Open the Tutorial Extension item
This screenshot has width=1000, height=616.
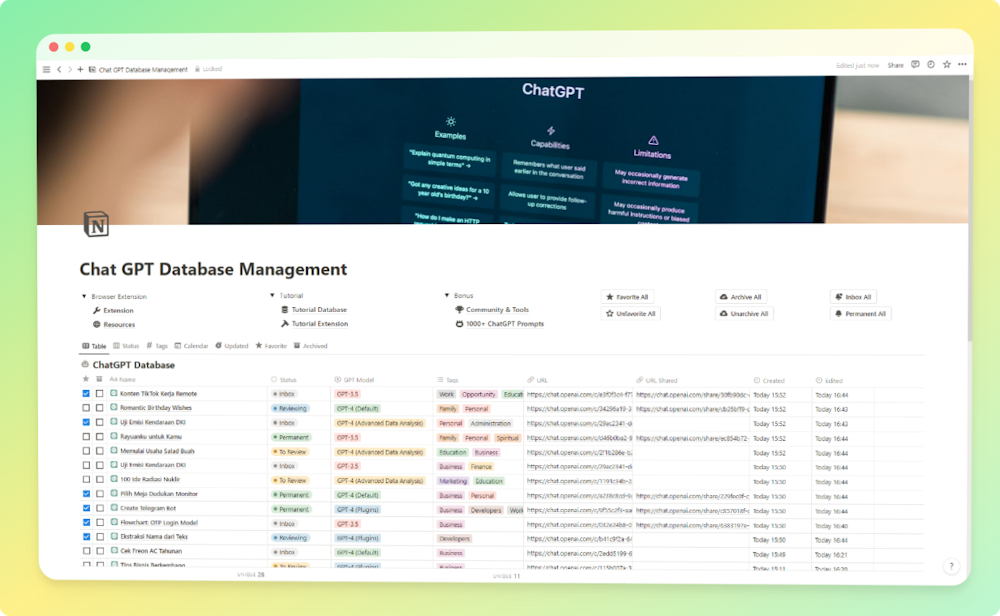tap(322, 324)
